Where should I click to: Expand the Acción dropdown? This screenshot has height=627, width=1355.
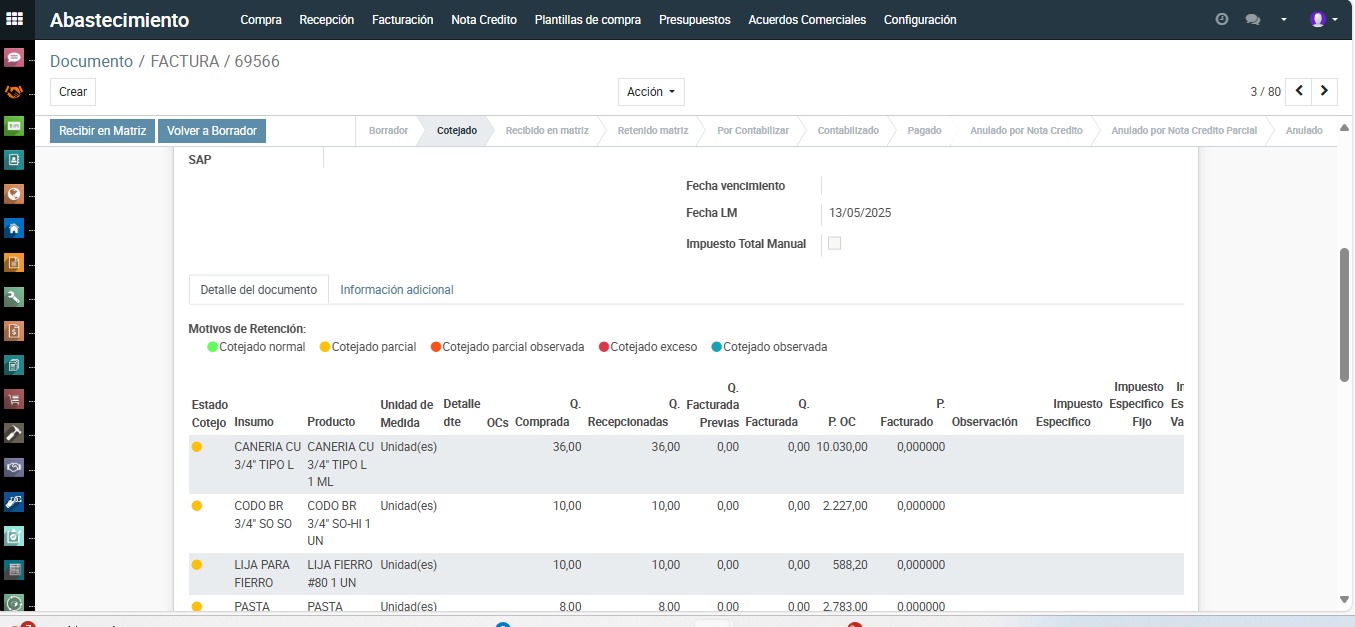(x=651, y=92)
